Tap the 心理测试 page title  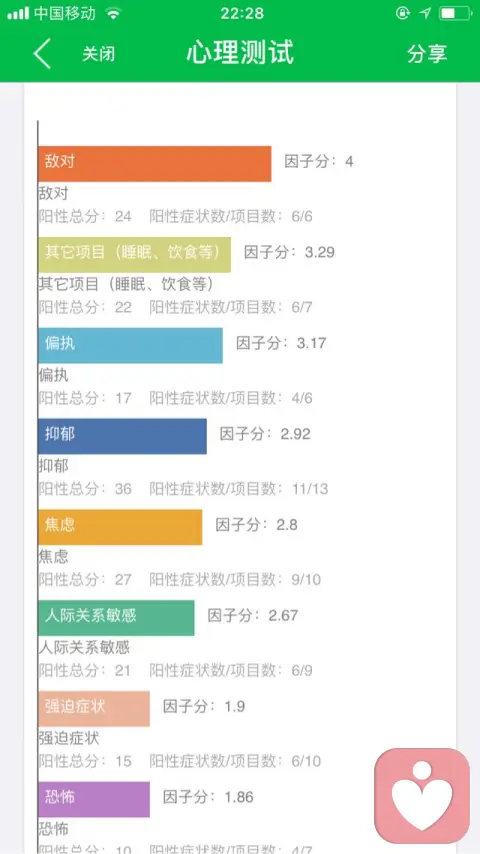click(x=240, y=53)
